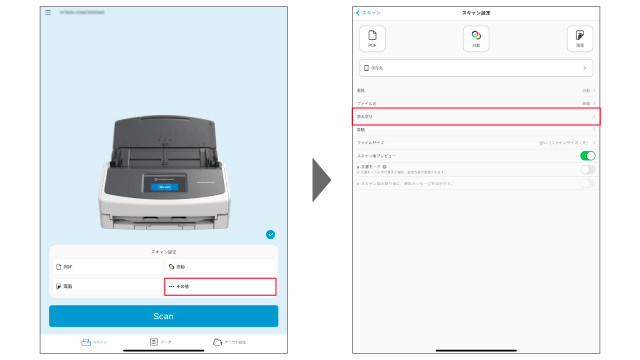Viewport: 640px width, 360px height.
Task: Open the 読み取り reading settings row
Action: click(x=476, y=117)
